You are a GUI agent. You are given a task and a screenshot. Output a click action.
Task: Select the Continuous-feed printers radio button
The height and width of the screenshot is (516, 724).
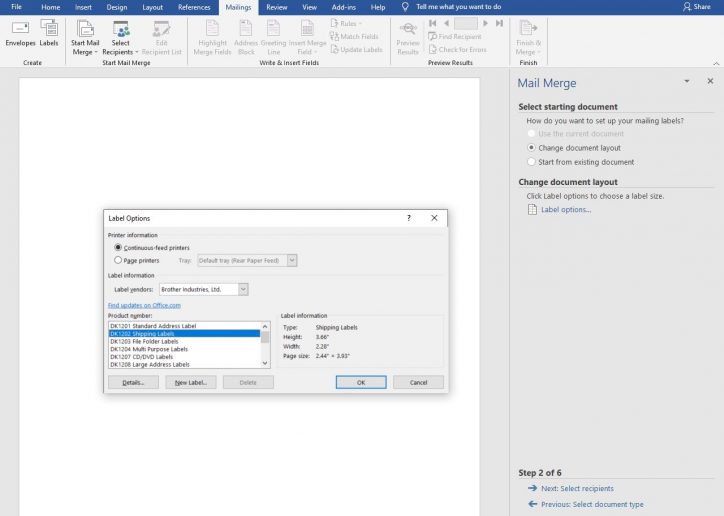coord(119,247)
